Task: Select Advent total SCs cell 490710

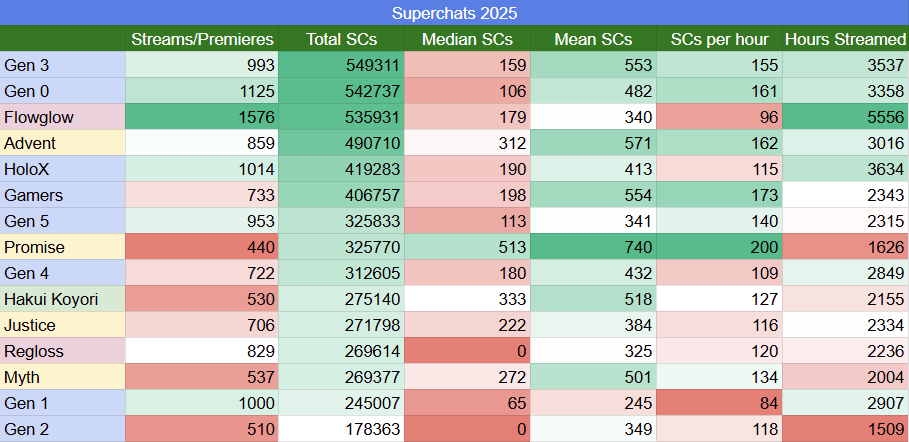Action: click(x=341, y=143)
